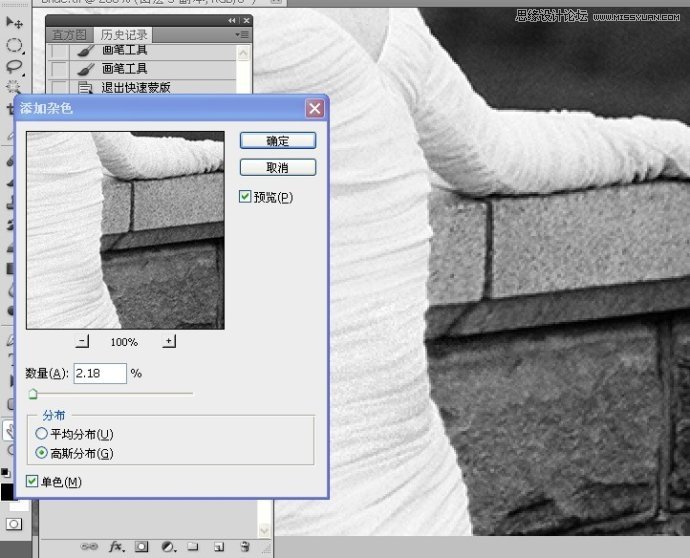The image size is (690, 558).
Task: Select the Elliptical Marquee tool
Action: coord(14,45)
